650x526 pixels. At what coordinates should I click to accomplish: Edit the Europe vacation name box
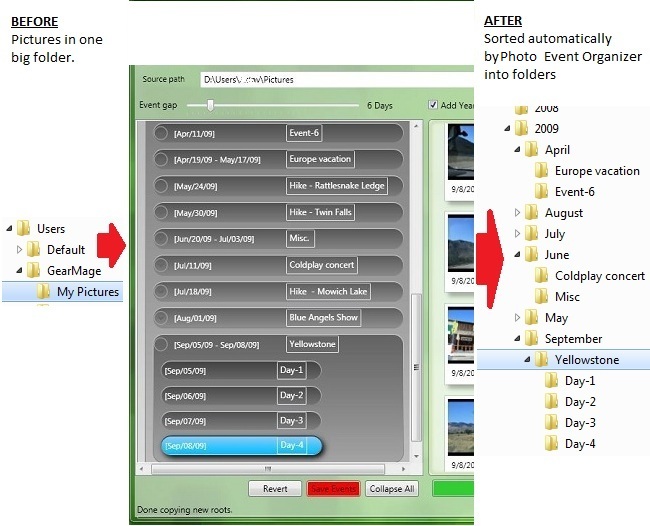[x=320, y=159]
